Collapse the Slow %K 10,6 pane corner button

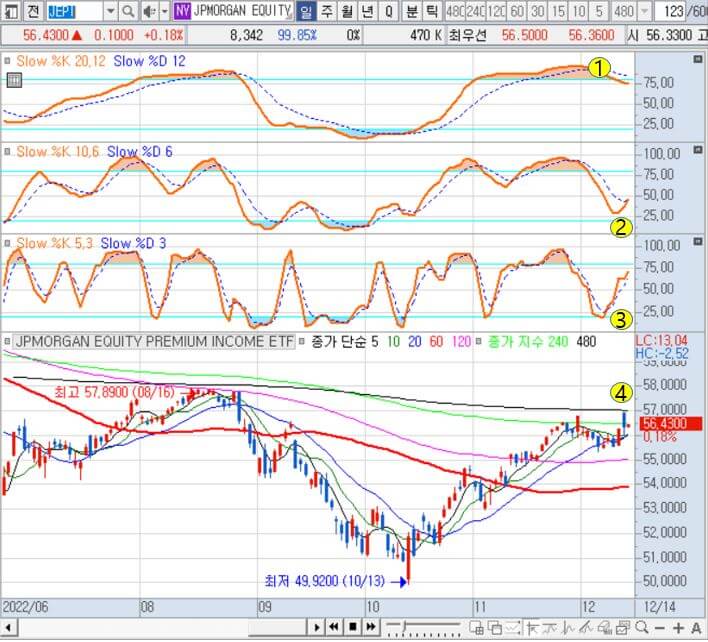click(698, 149)
